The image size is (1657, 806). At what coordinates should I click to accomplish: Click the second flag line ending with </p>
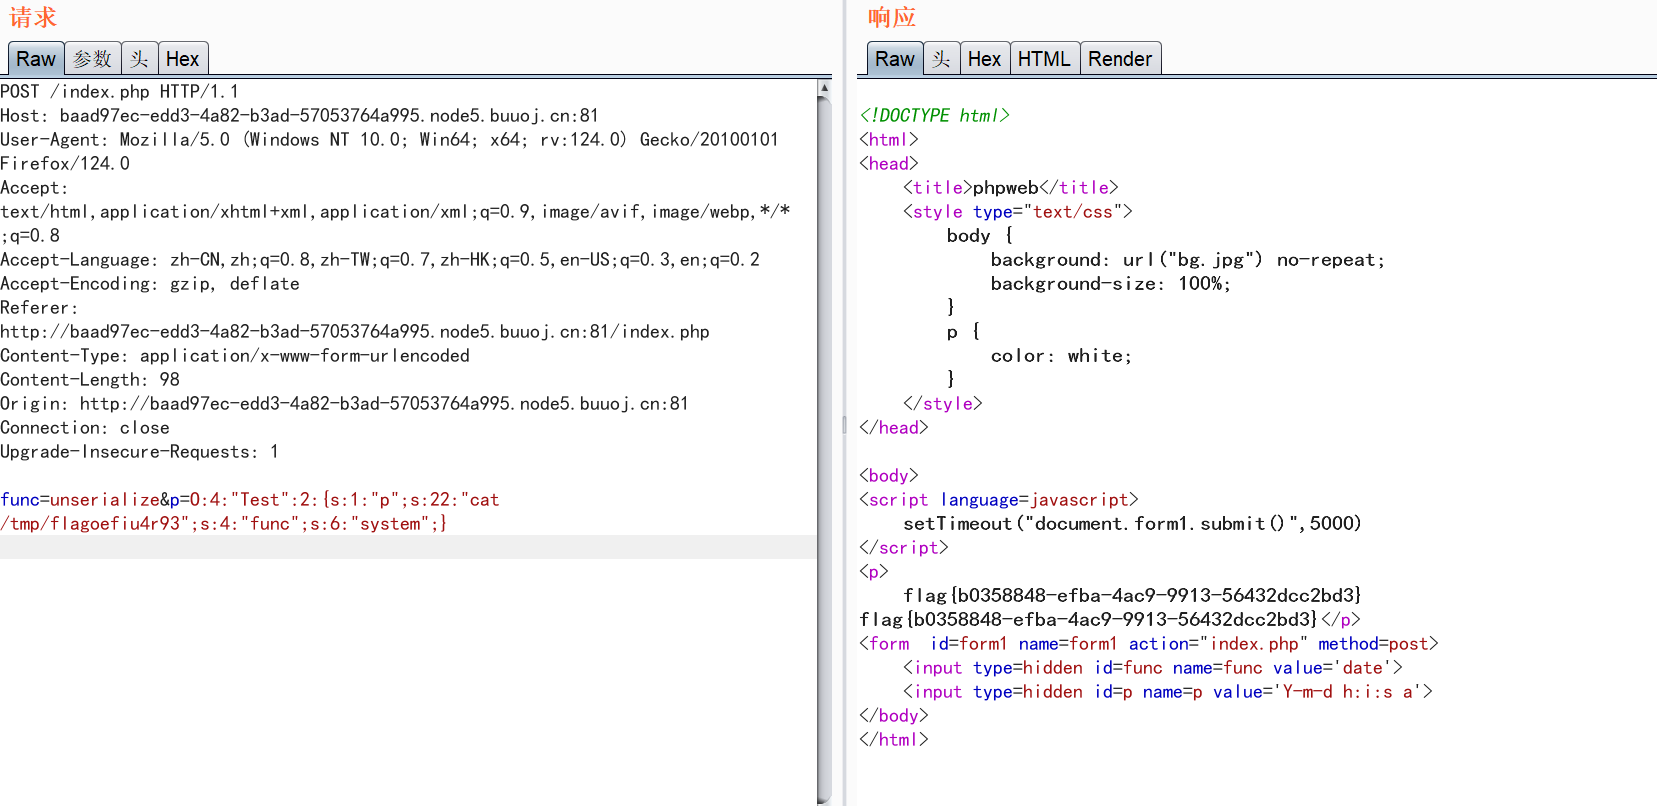coord(1110,620)
